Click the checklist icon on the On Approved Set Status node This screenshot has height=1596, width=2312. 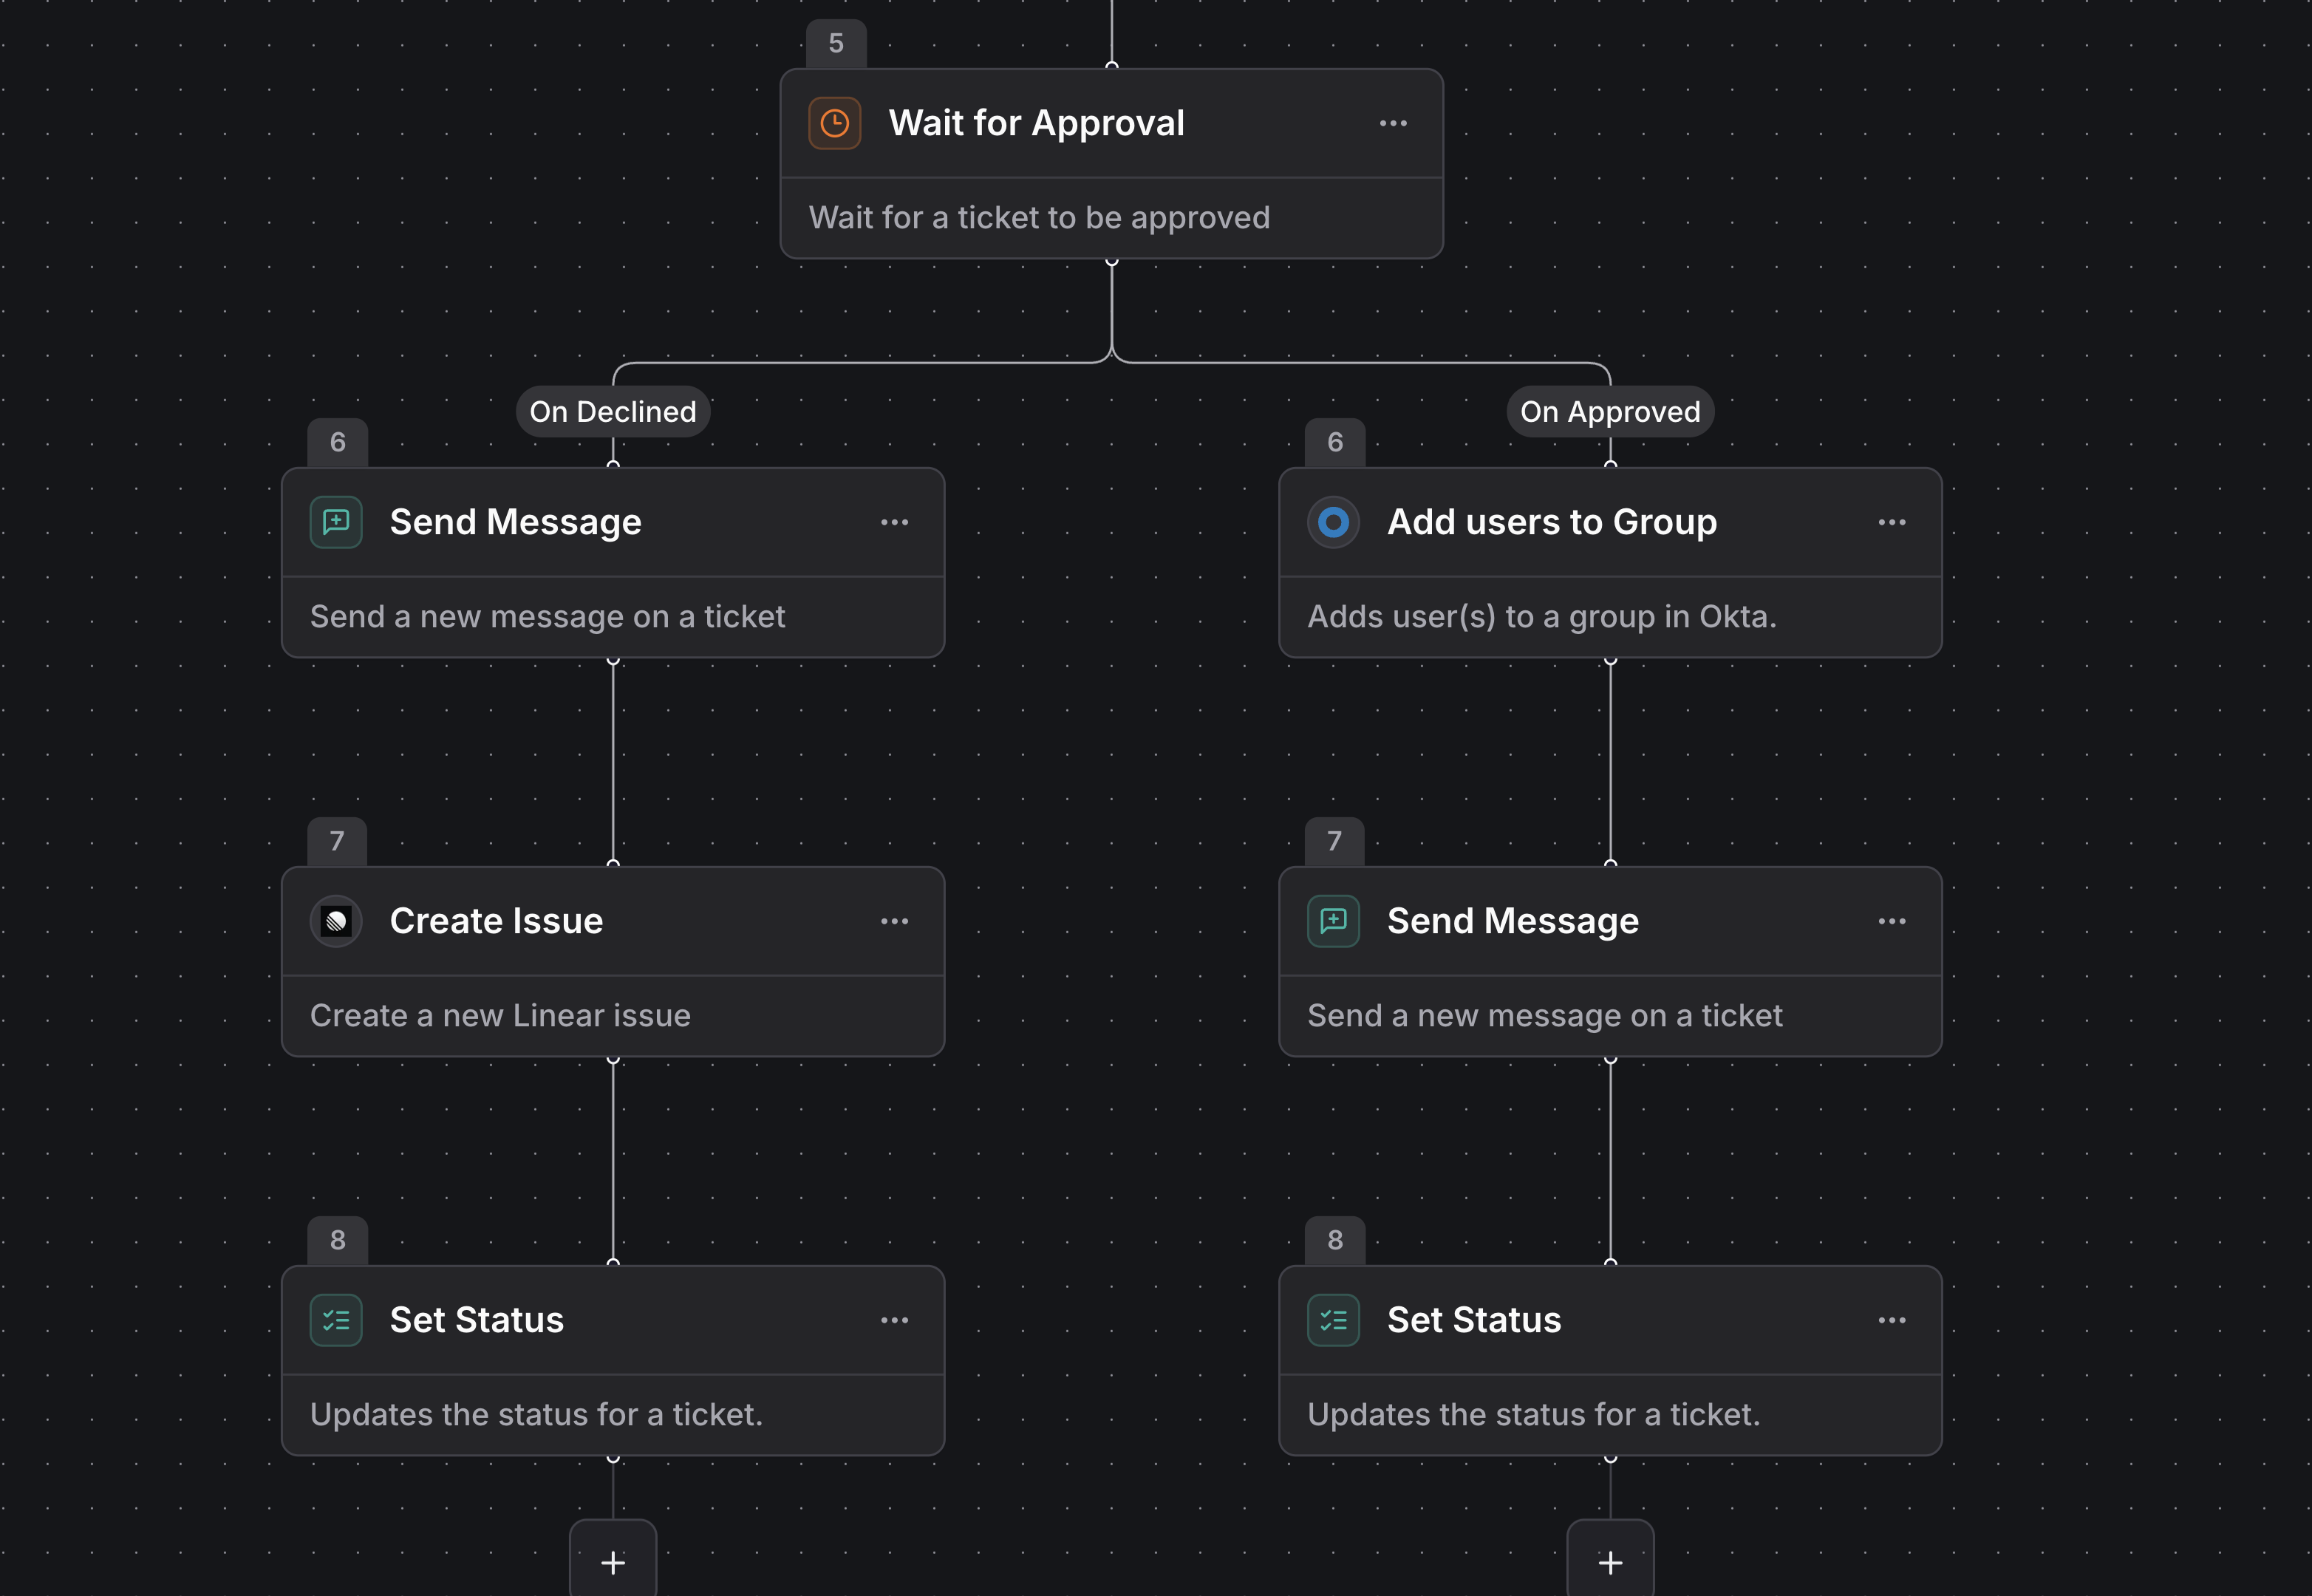point(1333,1320)
